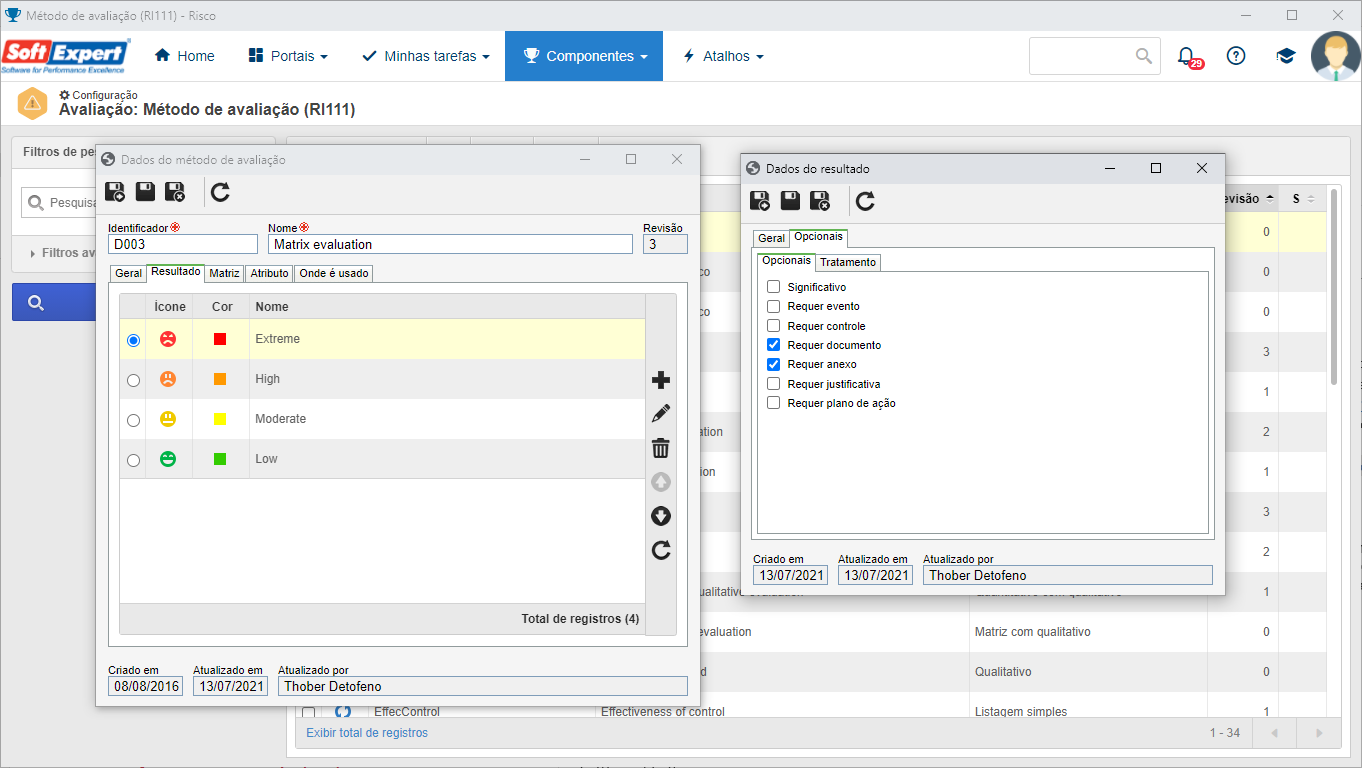This screenshot has width=1362, height=768.
Task: Click save and exit icon in method dialog
Action: click(x=175, y=192)
